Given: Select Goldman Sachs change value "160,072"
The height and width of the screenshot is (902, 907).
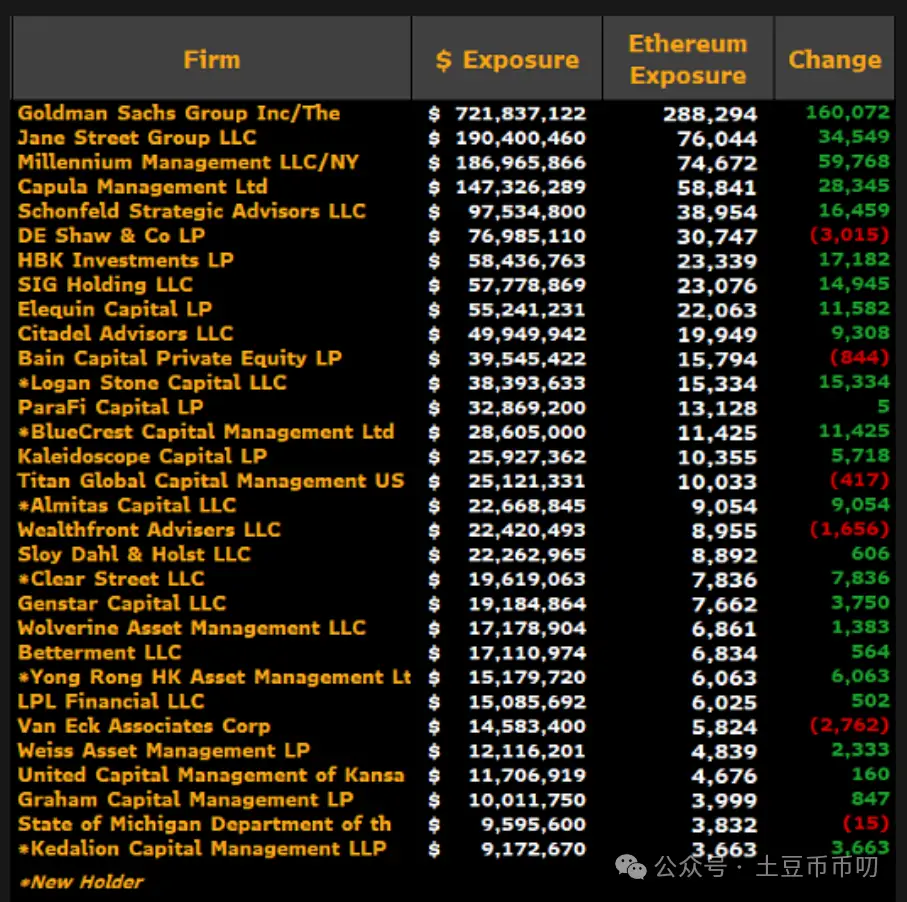Looking at the screenshot, I should coord(848,112).
